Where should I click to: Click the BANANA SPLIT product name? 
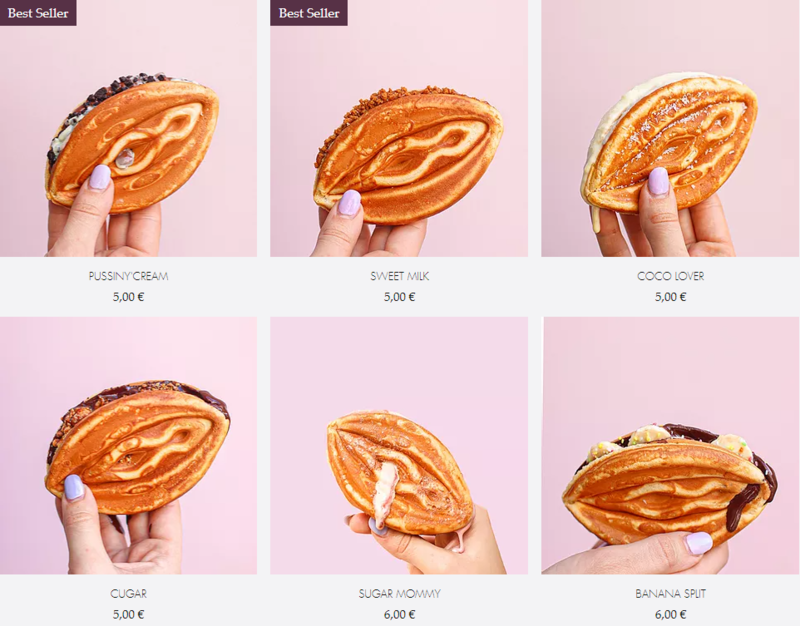[x=670, y=593]
